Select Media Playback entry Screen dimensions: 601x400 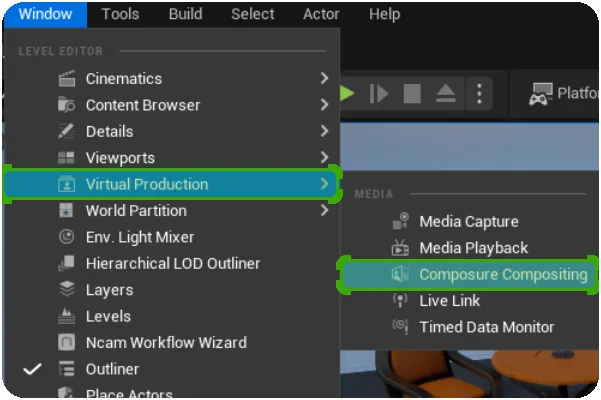coord(469,248)
